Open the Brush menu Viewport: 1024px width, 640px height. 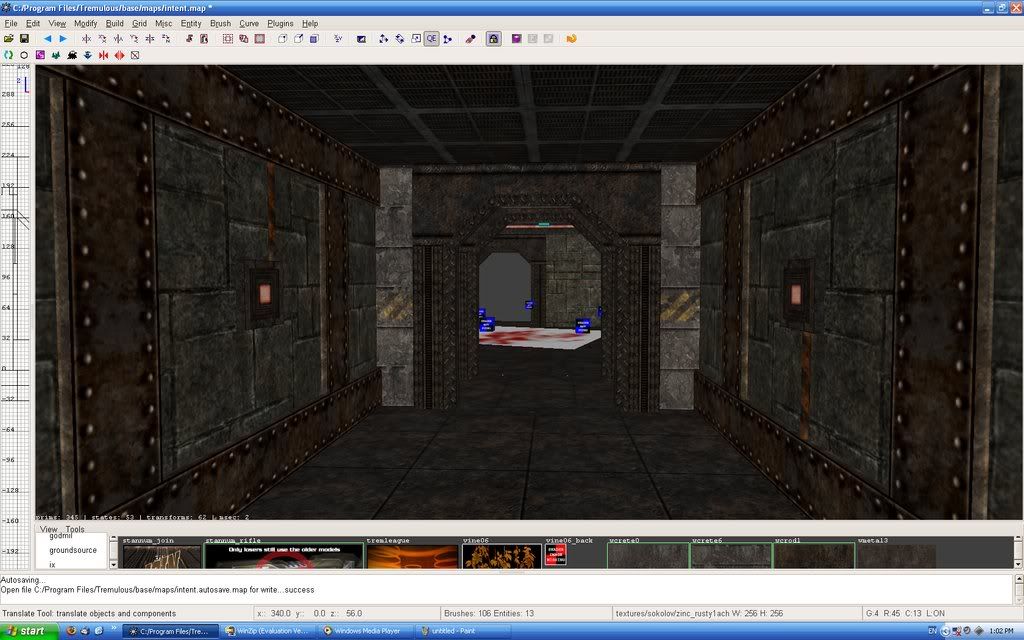tap(220, 24)
